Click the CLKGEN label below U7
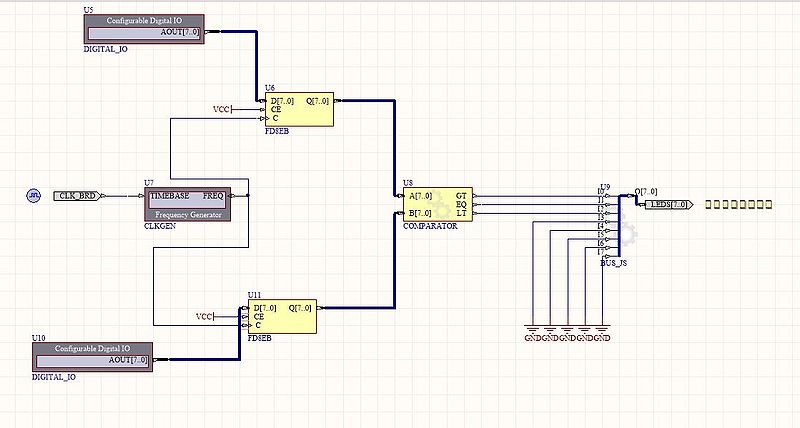This screenshot has width=800, height=428. click(161, 228)
